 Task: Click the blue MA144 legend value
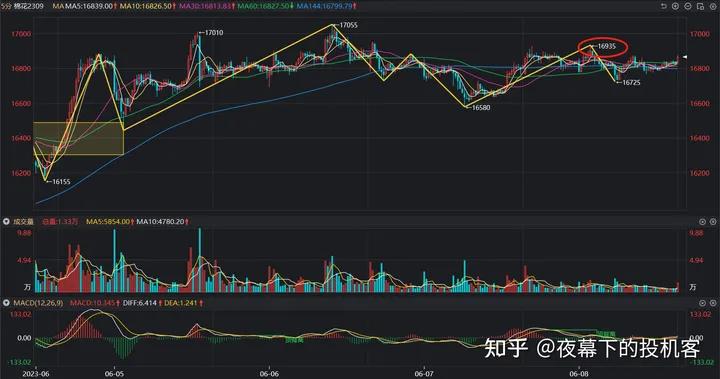[x=325, y=6]
